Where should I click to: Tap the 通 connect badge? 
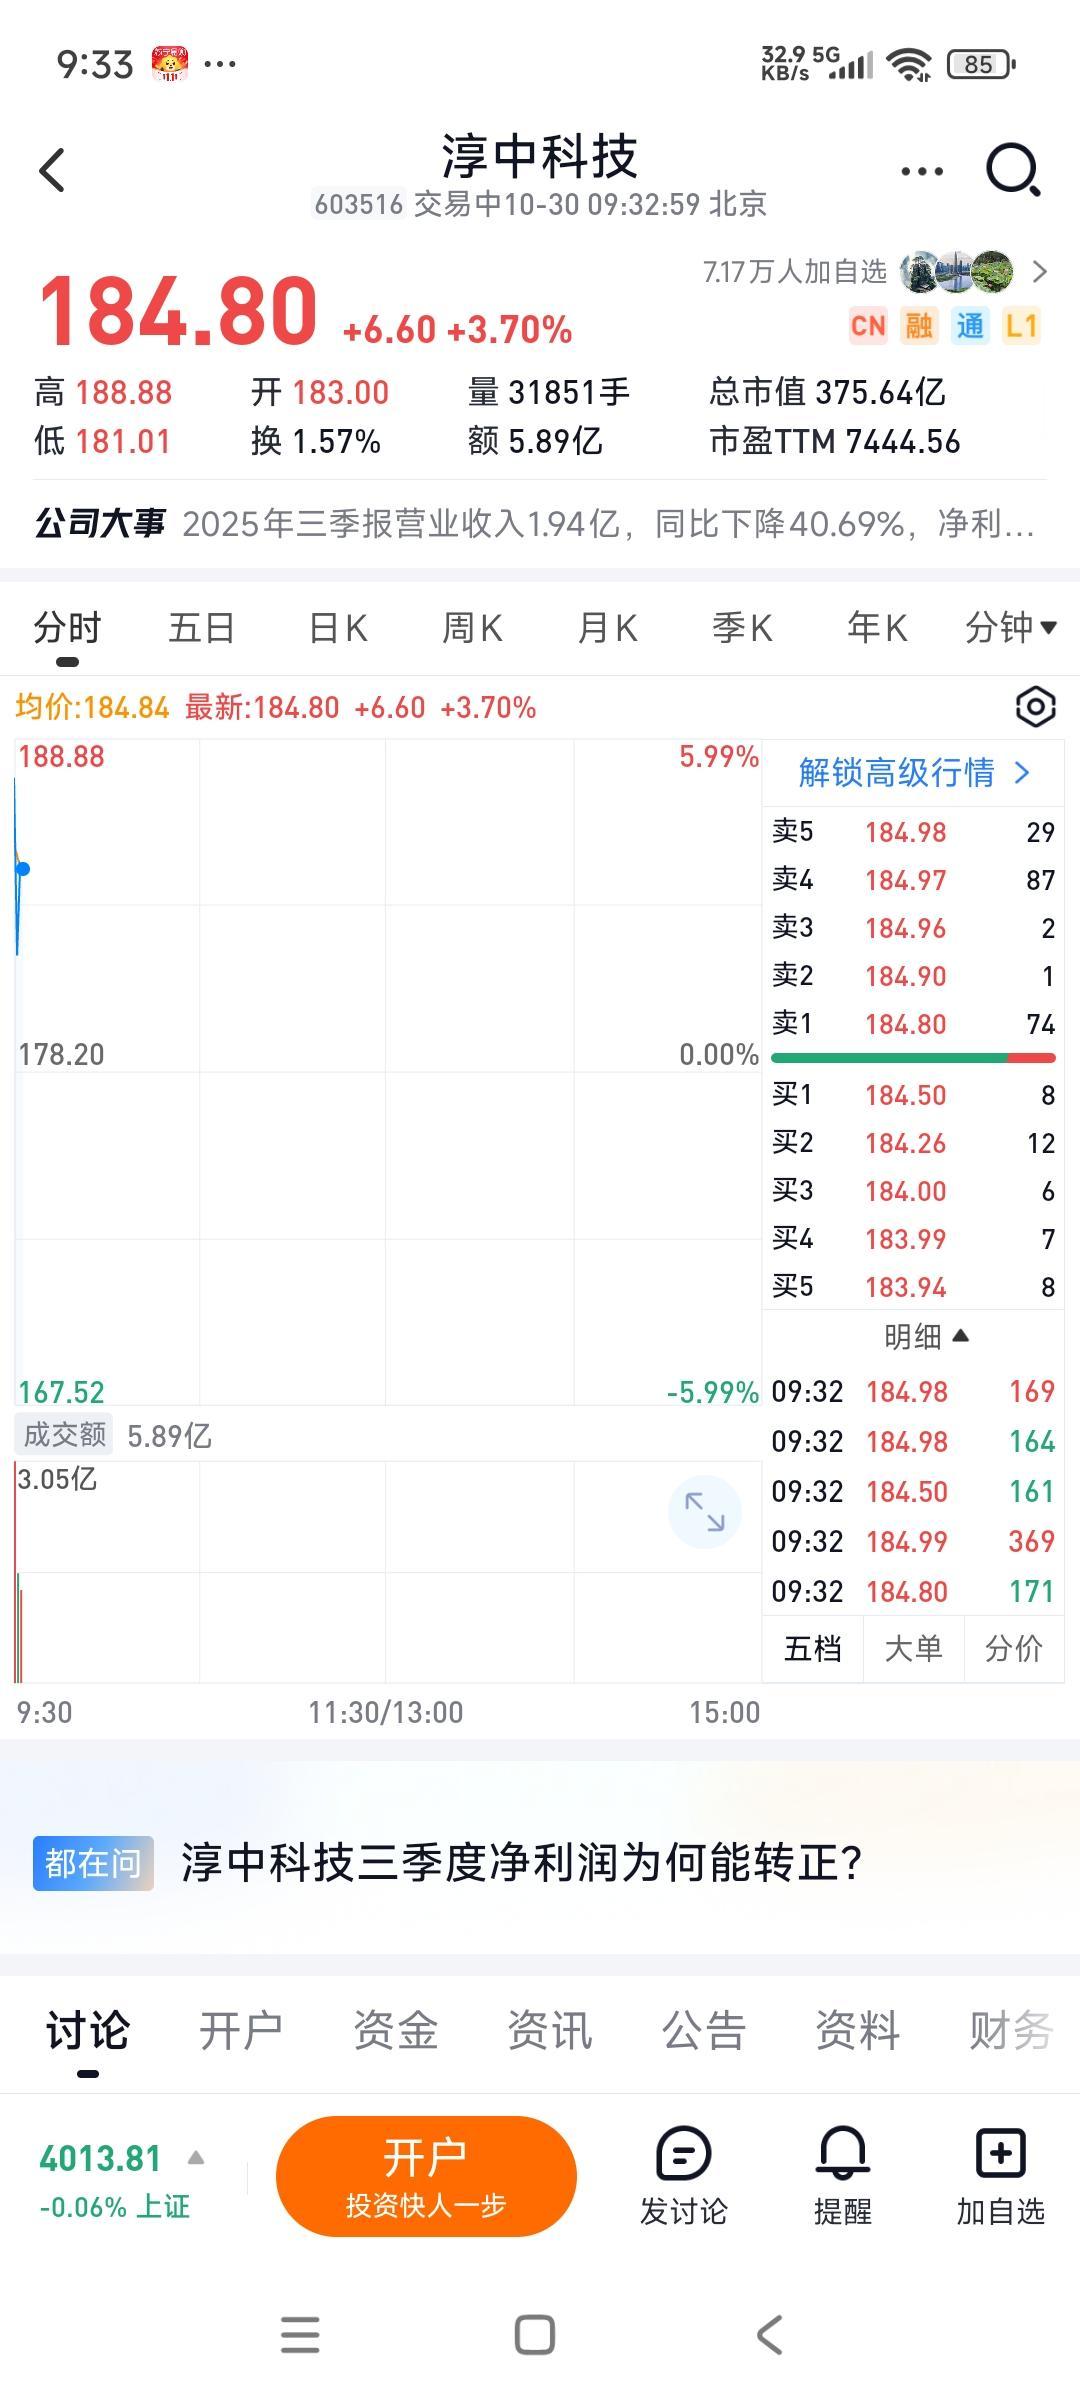970,326
